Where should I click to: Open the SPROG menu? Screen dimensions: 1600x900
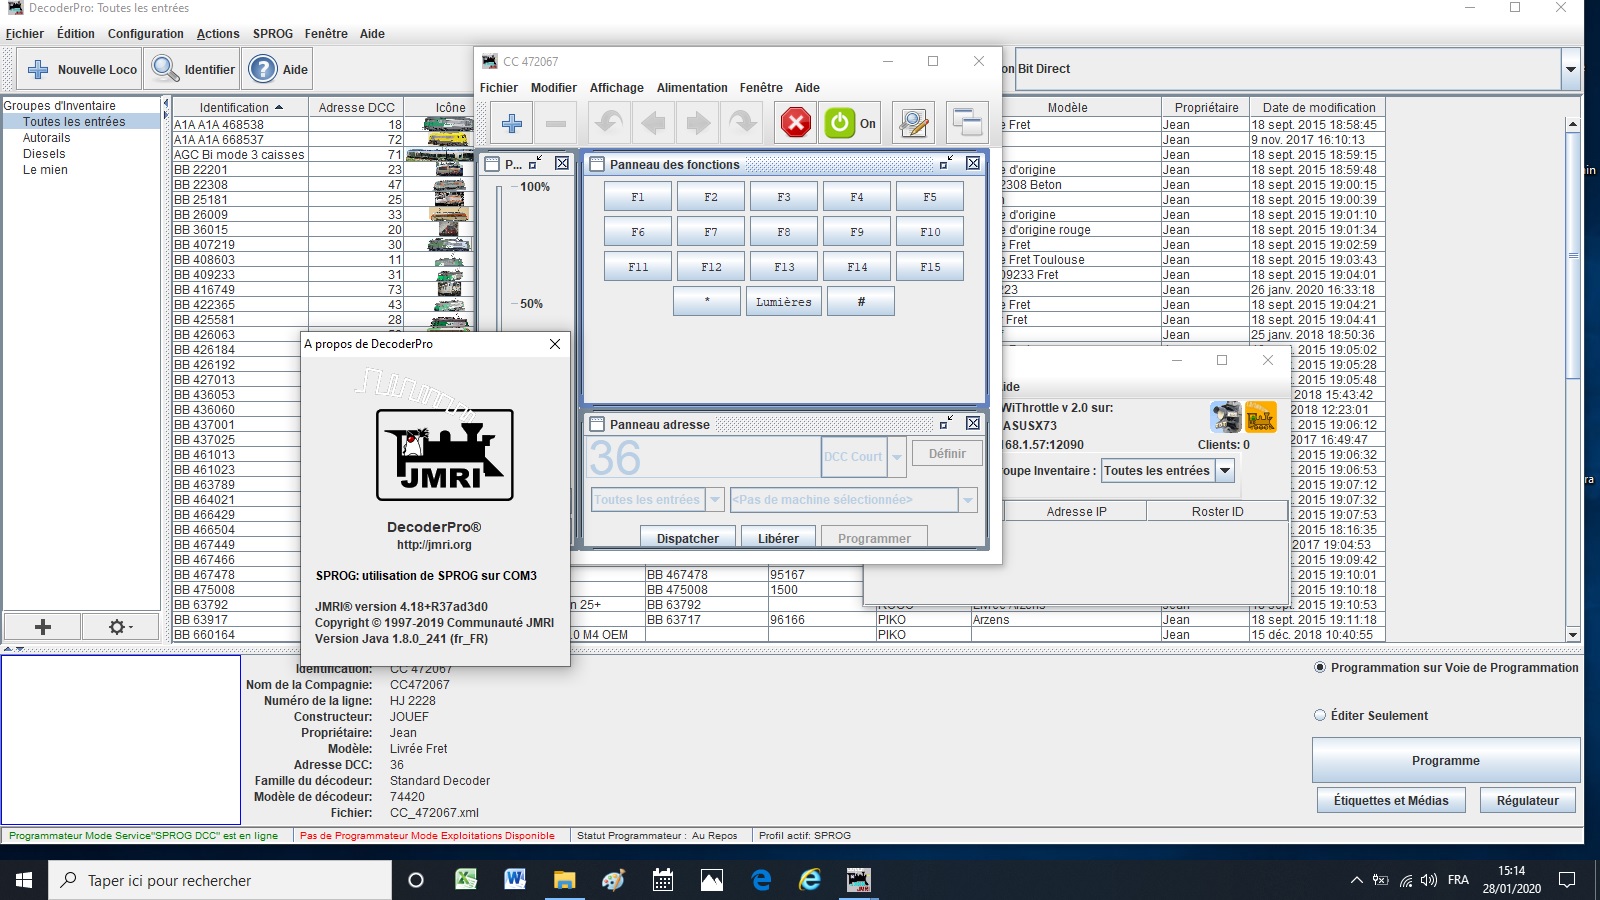point(273,33)
